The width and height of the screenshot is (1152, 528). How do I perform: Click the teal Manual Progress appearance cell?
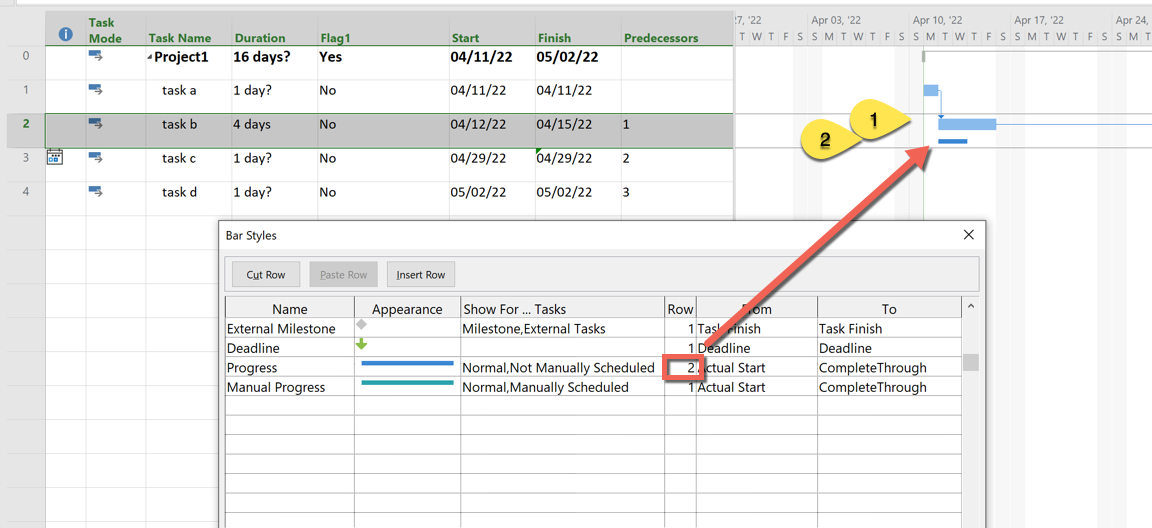click(x=407, y=387)
